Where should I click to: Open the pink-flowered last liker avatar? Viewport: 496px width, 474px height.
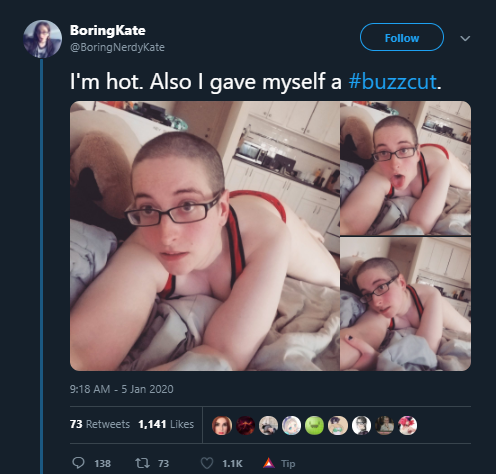pos(407,425)
